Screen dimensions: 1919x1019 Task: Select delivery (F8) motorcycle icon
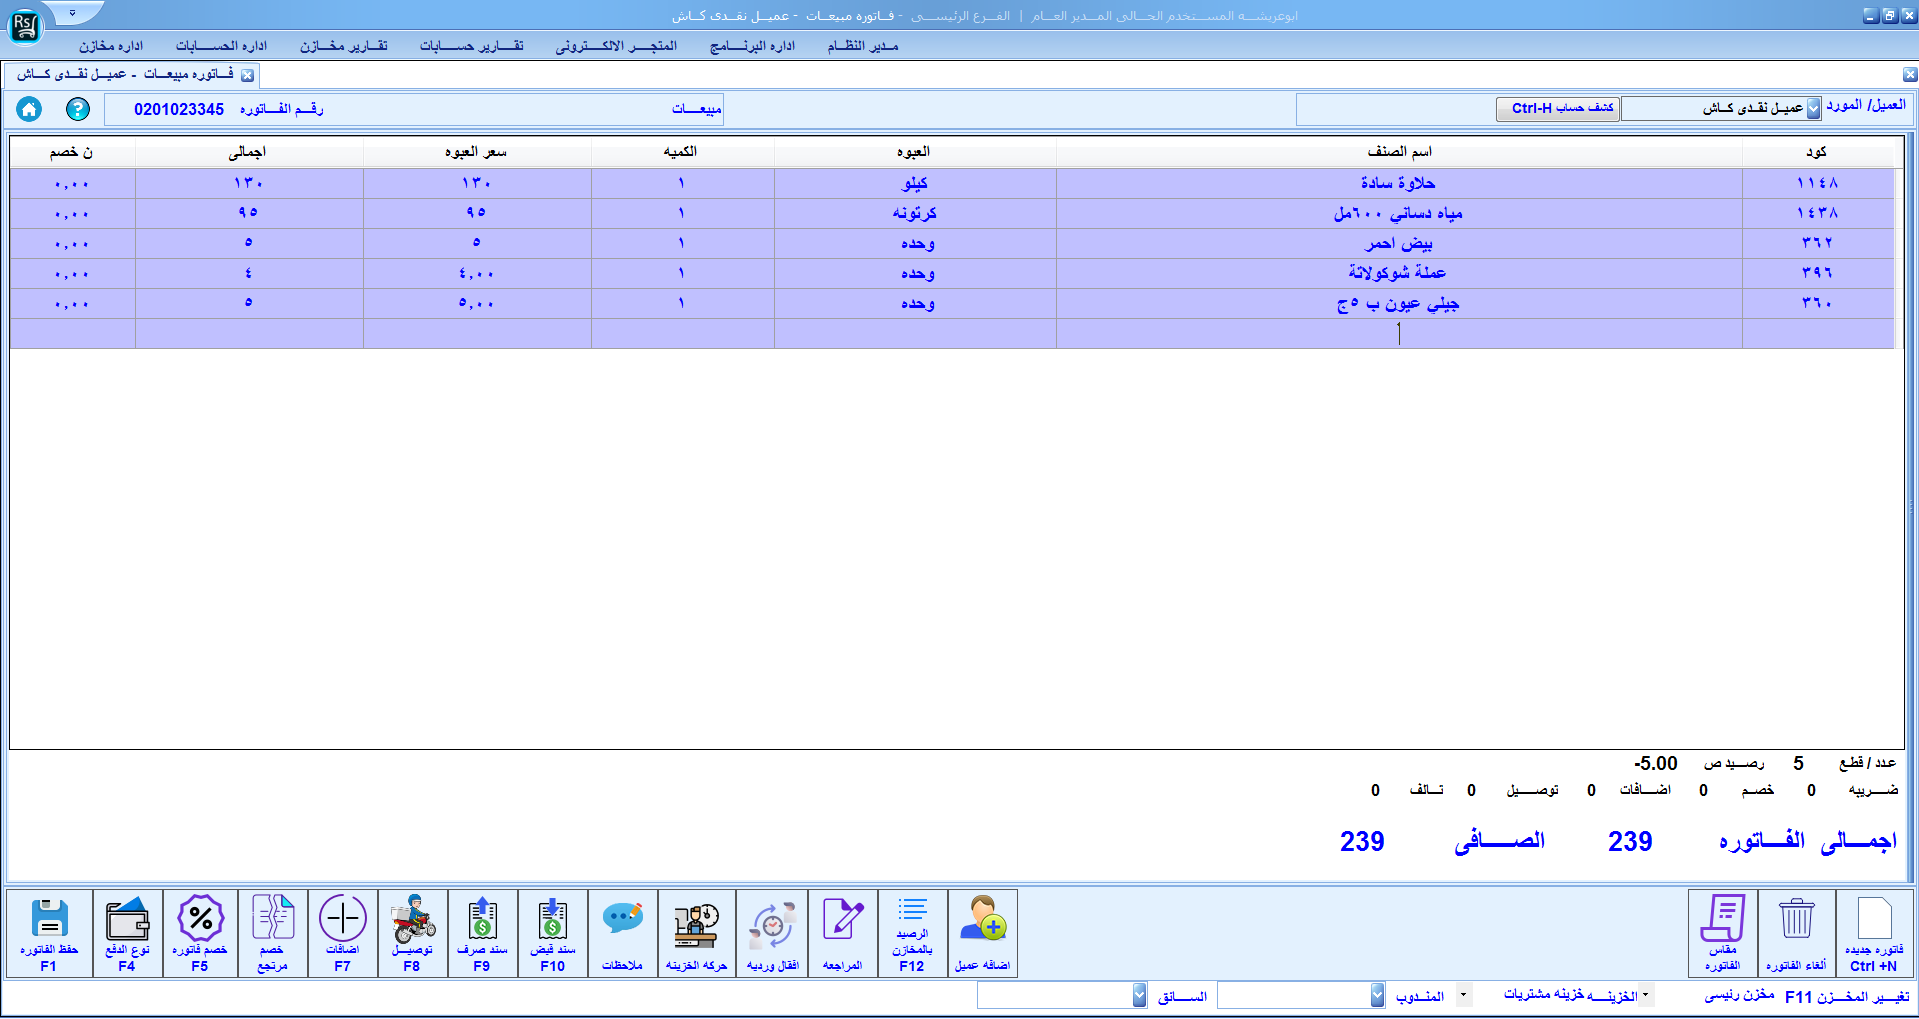point(413,934)
